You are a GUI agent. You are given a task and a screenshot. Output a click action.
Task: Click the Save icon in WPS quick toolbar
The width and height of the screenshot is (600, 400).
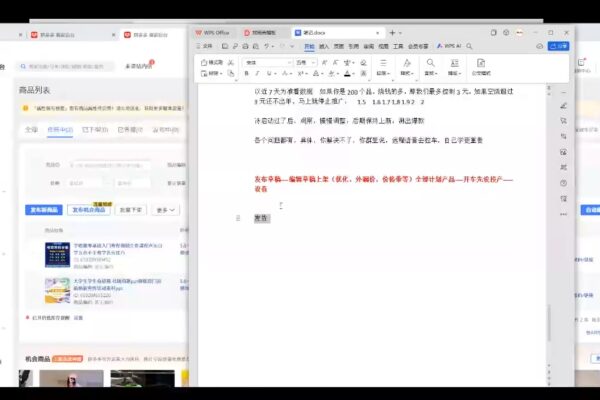coord(225,46)
